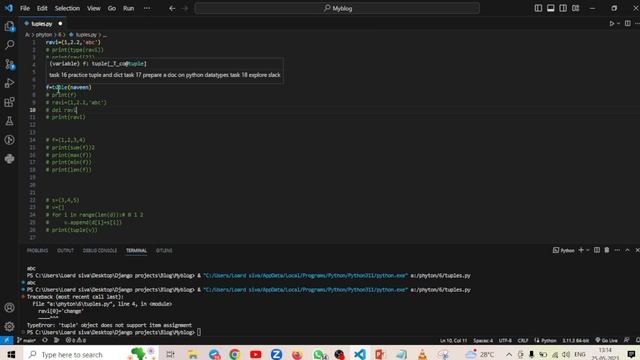Toggle the bottom panel layout
The image size is (640, 360).
click(551, 8)
